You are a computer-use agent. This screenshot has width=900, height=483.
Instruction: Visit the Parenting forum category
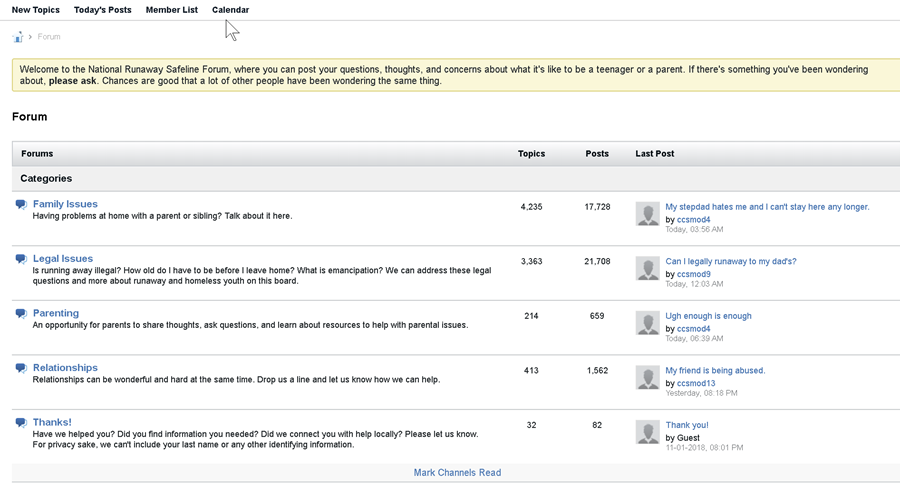[56, 313]
